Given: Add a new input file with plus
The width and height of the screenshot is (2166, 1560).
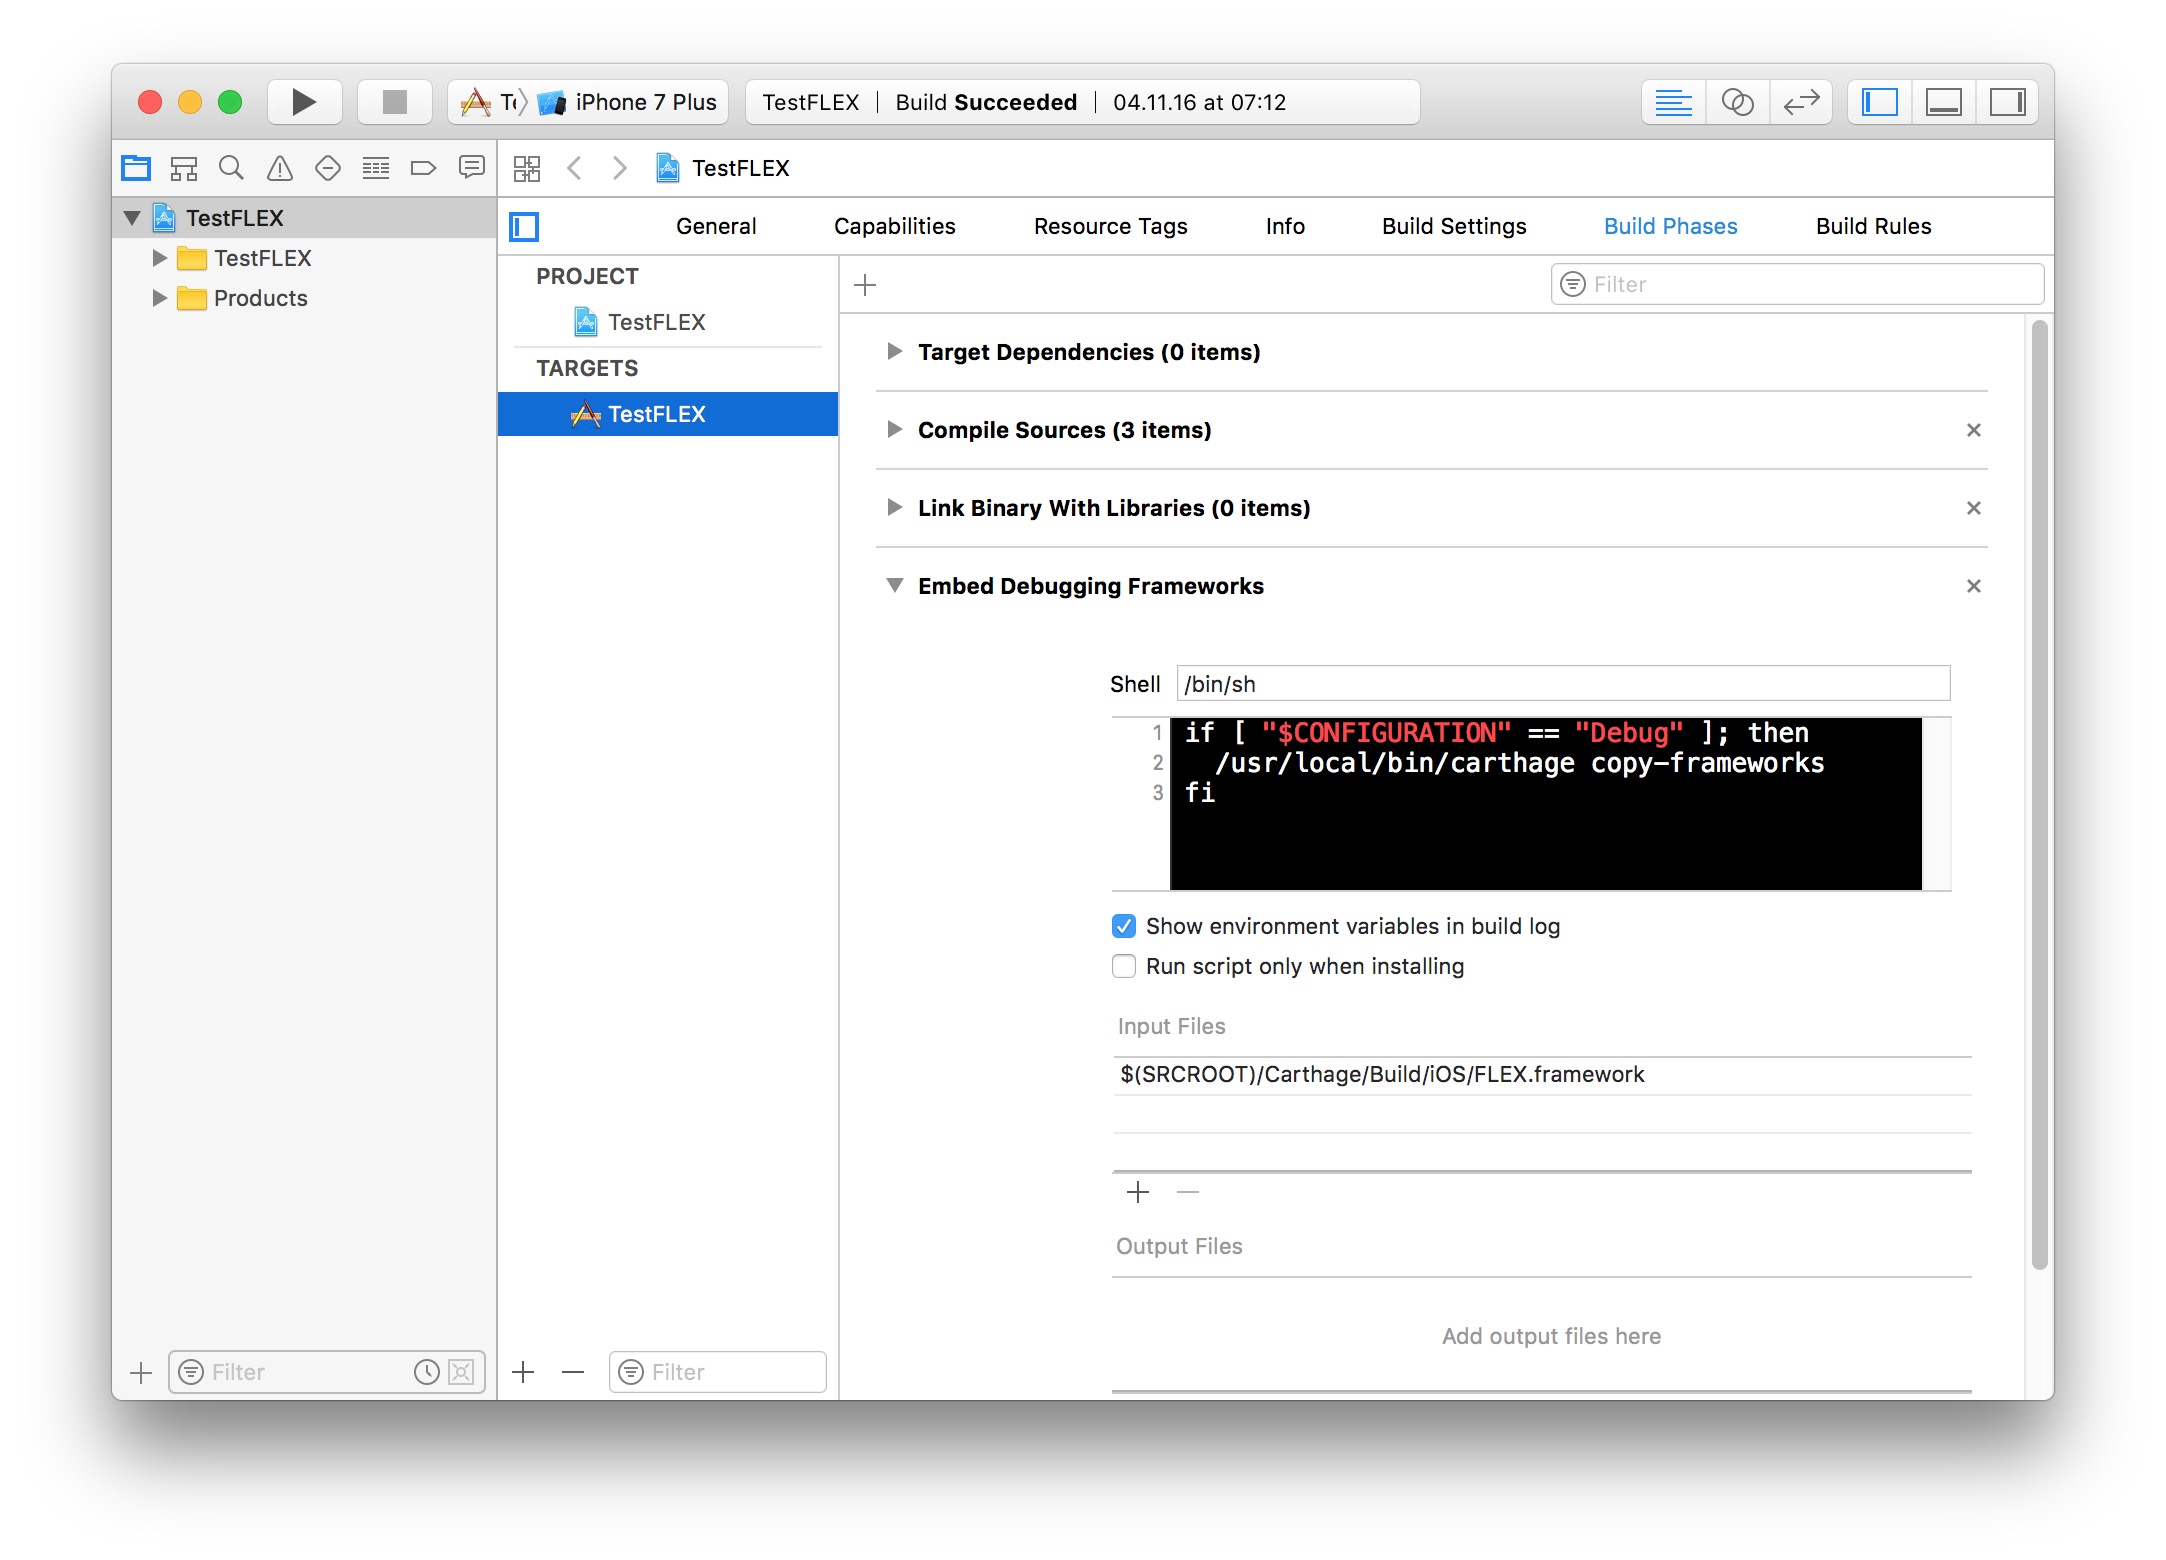Looking at the screenshot, I should [1138, 1192].
